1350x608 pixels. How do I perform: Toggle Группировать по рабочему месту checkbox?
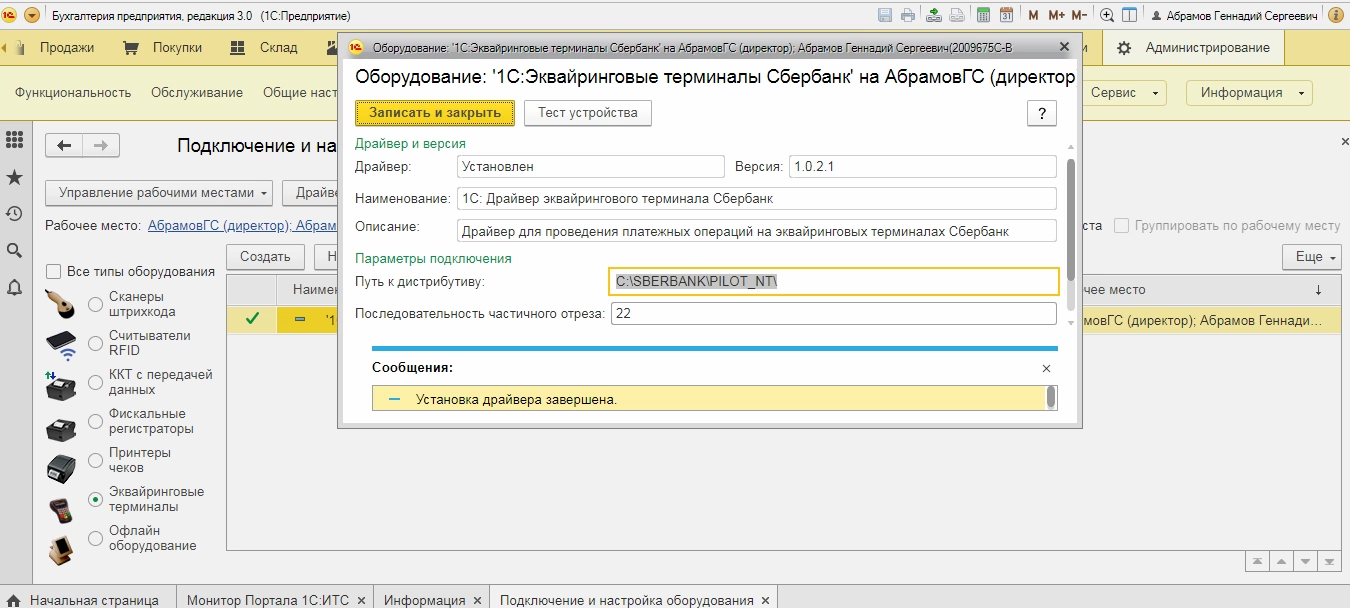(x=1122, y=225)
